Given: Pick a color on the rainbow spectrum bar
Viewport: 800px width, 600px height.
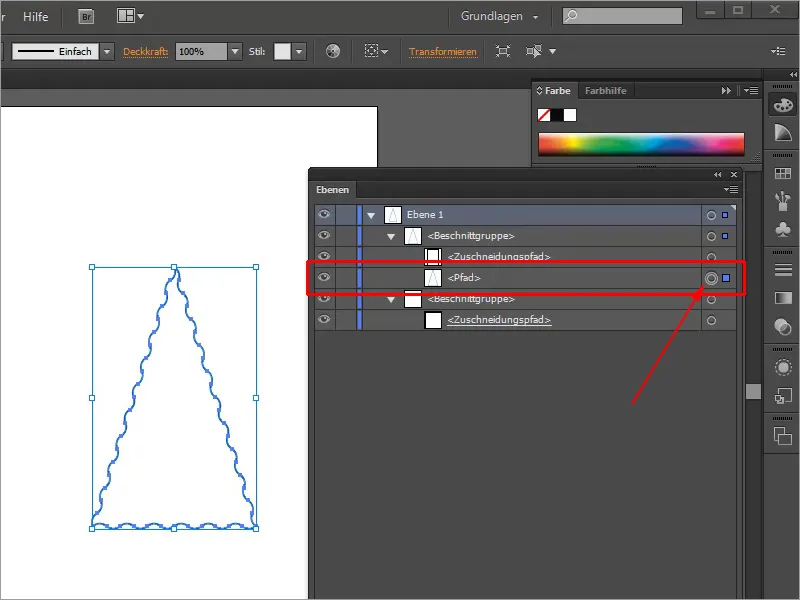Looking at the screenshot, I should (640, 144).
